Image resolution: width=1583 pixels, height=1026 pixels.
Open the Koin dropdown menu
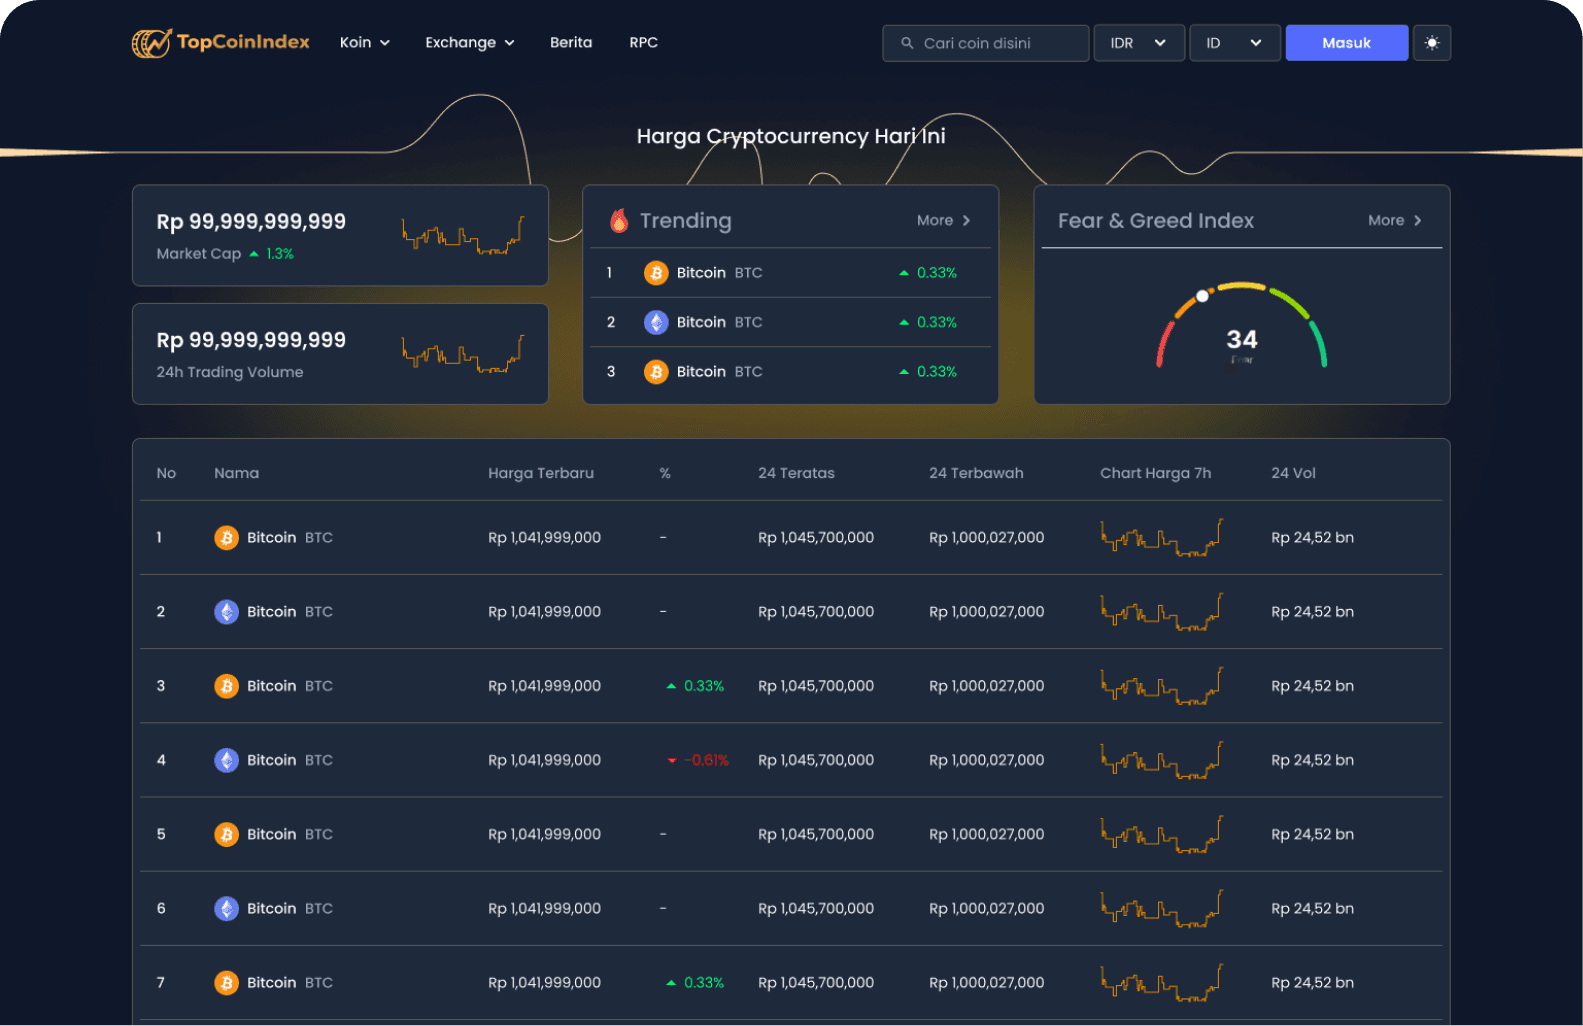pyautogui.click(x=364, y=43)
